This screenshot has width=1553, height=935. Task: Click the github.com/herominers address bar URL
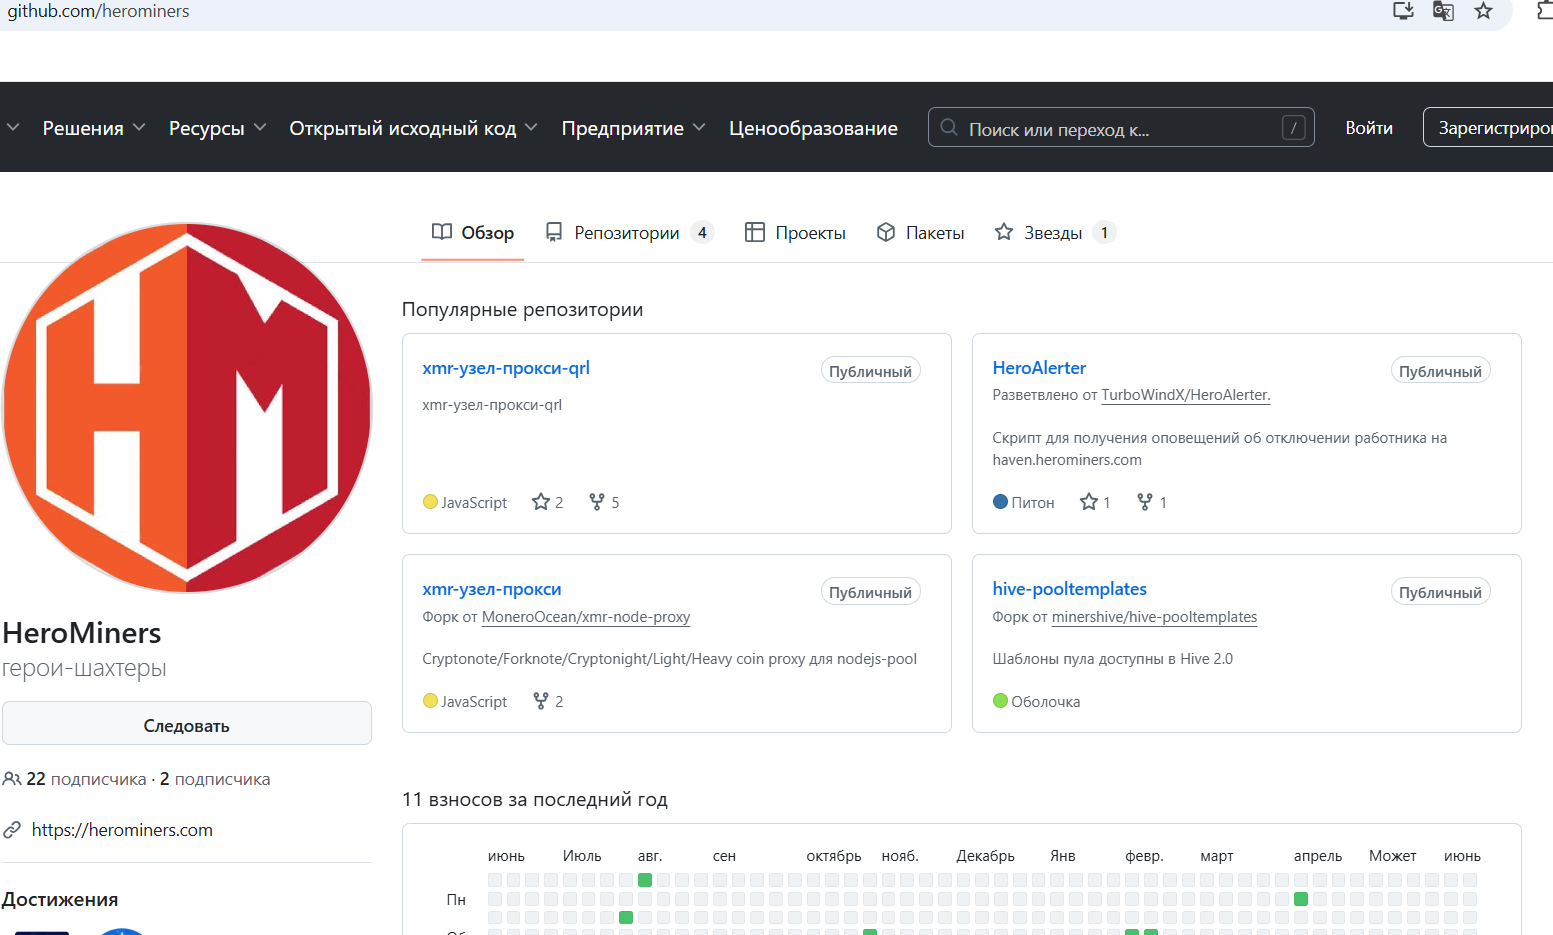(98, 11)
